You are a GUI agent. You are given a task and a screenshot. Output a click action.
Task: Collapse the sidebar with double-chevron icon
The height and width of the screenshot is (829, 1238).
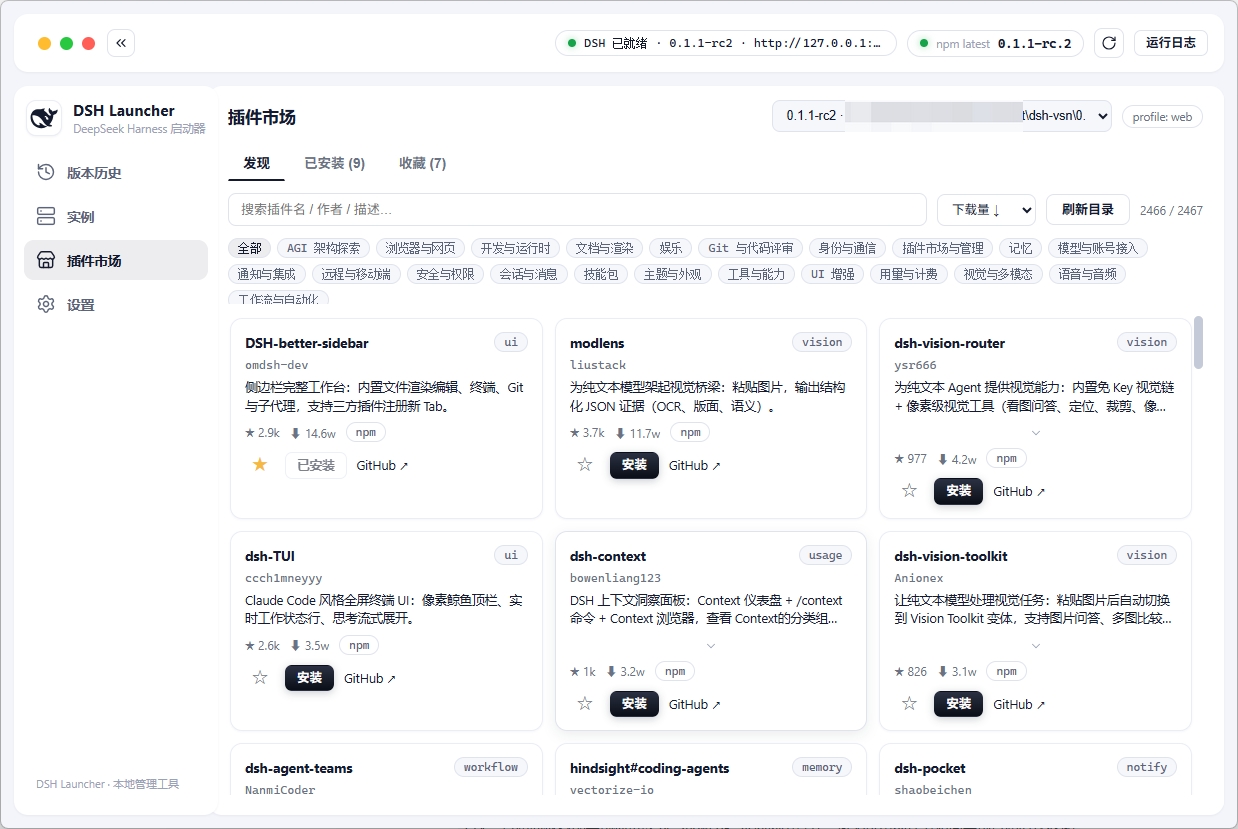tap(121, 43)
